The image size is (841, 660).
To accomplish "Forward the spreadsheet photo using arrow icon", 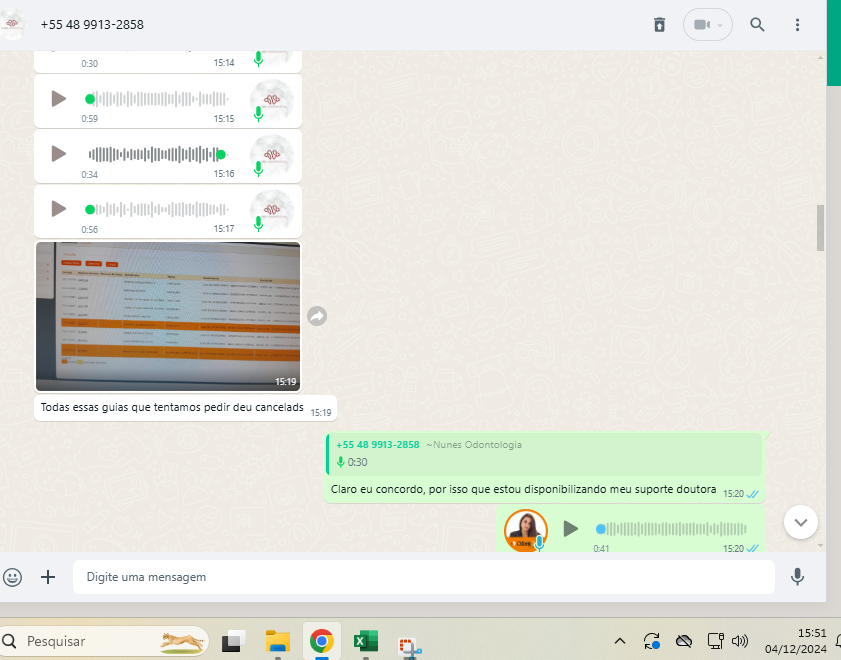I will click(317, 316).
